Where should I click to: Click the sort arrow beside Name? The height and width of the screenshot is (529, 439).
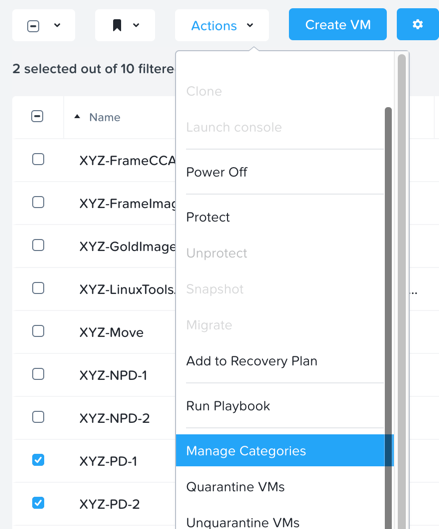(77, 117)
